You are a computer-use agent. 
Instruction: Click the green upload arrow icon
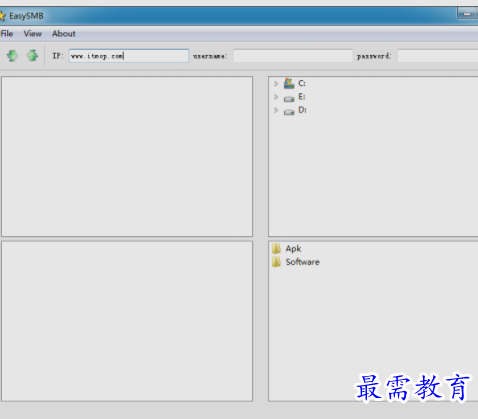click(32, 56)
